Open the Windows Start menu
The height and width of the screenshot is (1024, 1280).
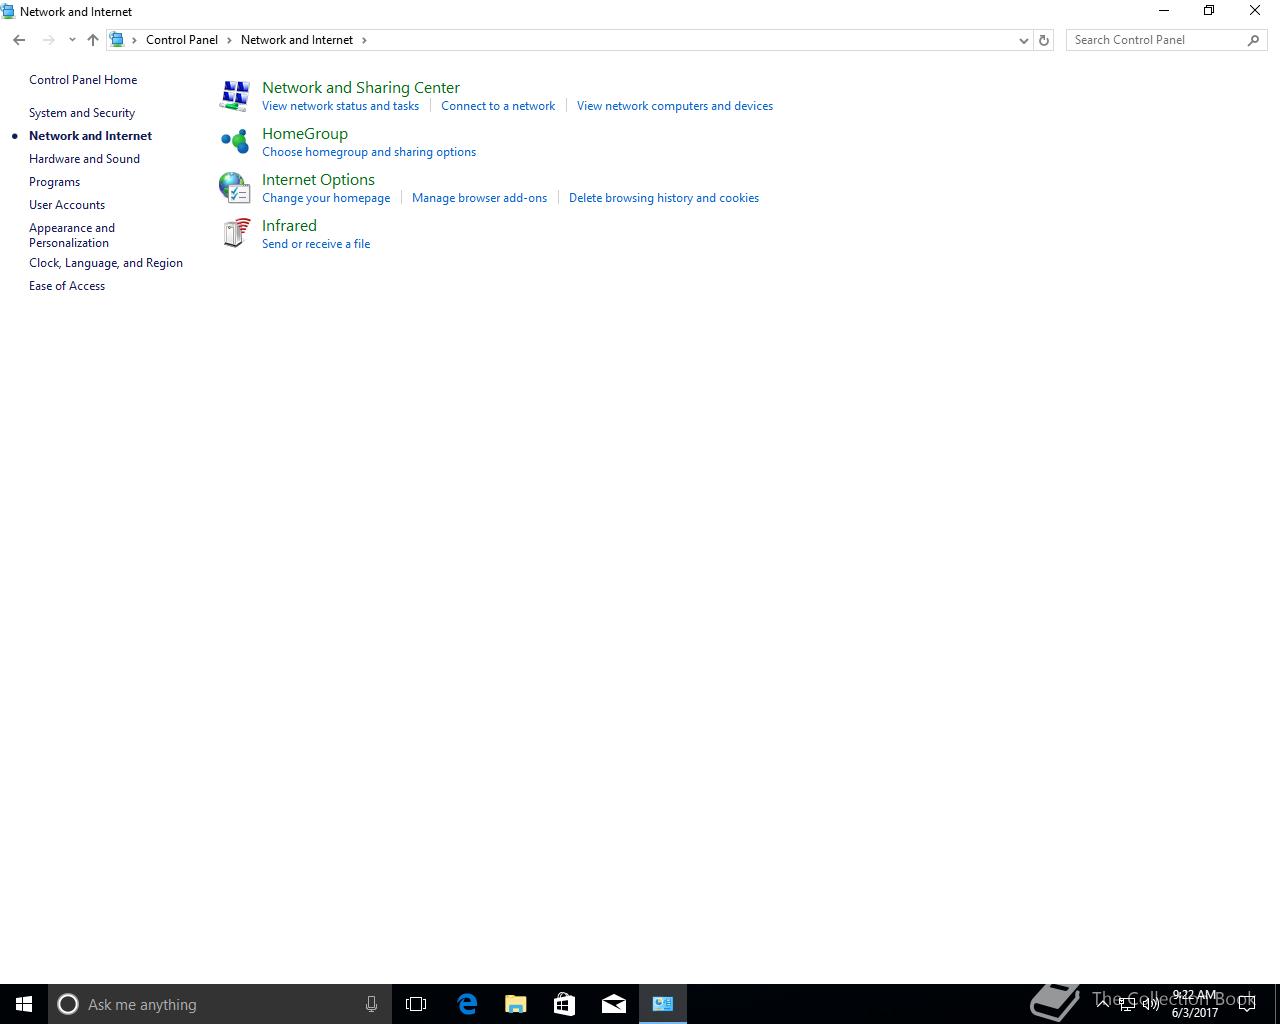[24, 1004]
